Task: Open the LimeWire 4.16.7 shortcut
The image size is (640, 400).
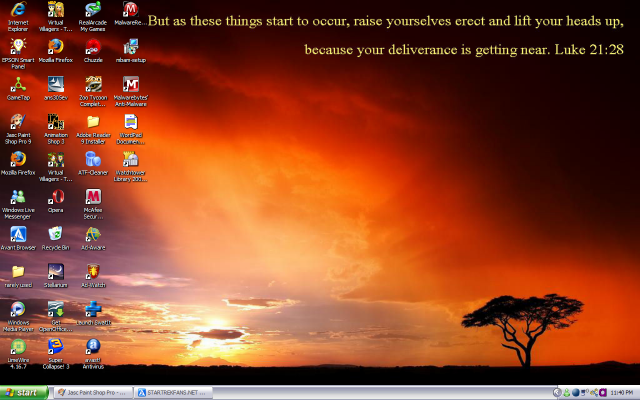Action: 17,346
